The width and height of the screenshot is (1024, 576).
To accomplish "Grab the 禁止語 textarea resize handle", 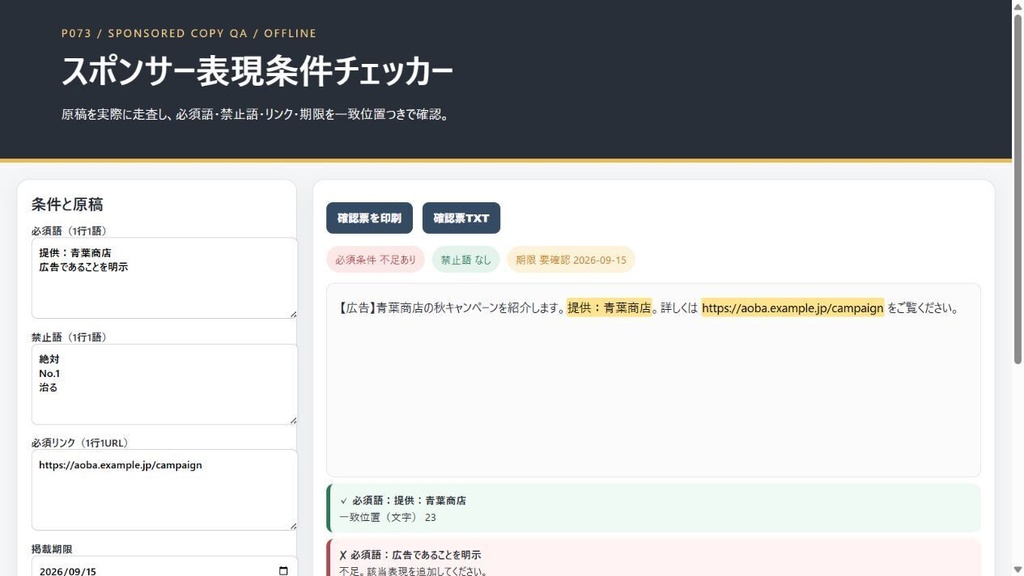I will click(x=293, y=421).
